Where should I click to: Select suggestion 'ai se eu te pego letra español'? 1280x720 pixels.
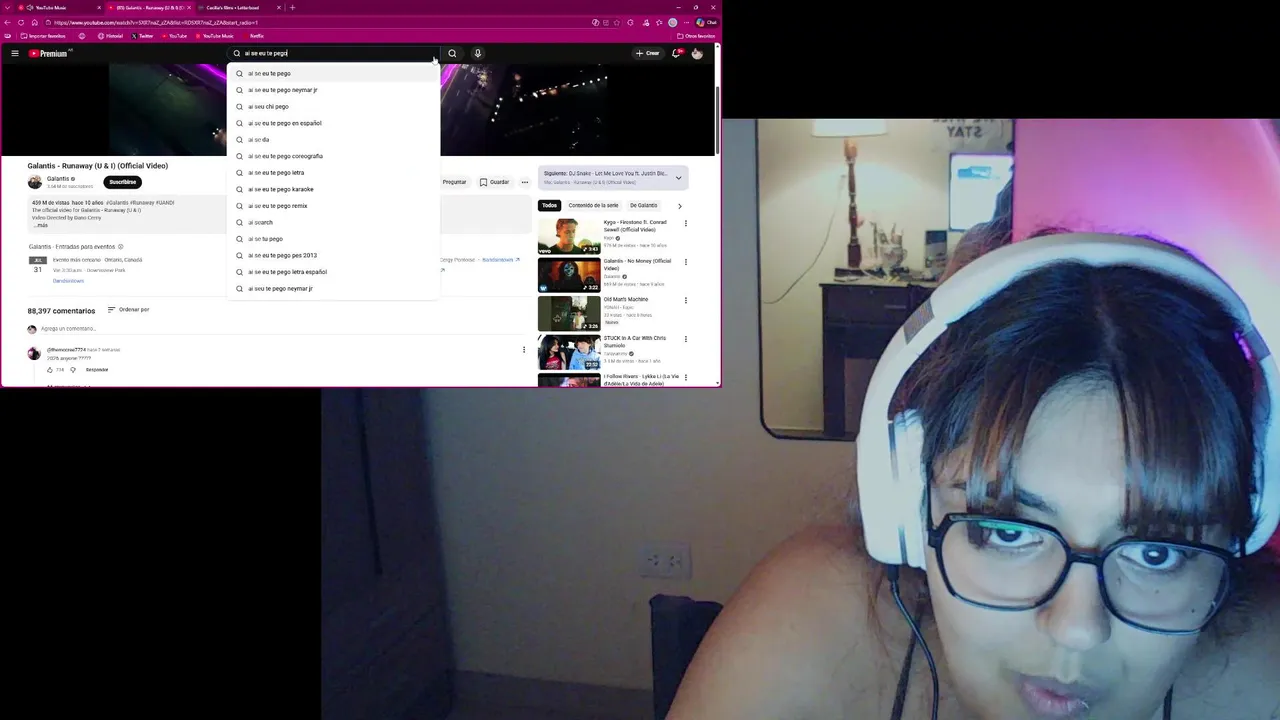(333, 272)
